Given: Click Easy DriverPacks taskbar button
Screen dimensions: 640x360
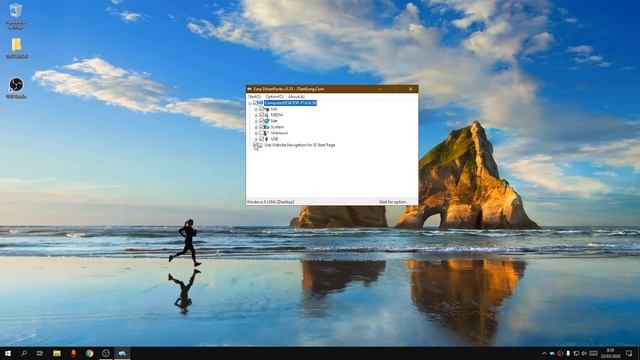Looking at the screenshot, I should (122, 353).
